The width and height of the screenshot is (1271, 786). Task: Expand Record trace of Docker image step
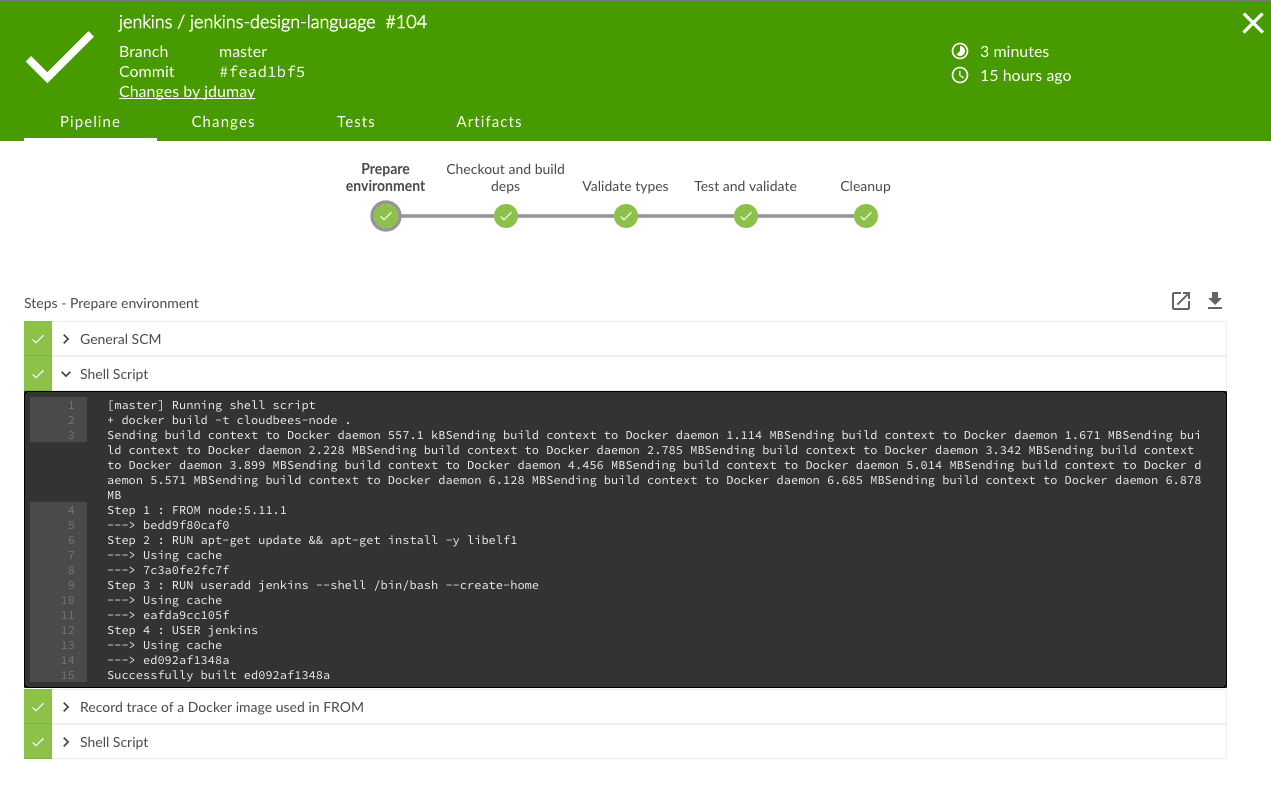click(x=221, y=707)
